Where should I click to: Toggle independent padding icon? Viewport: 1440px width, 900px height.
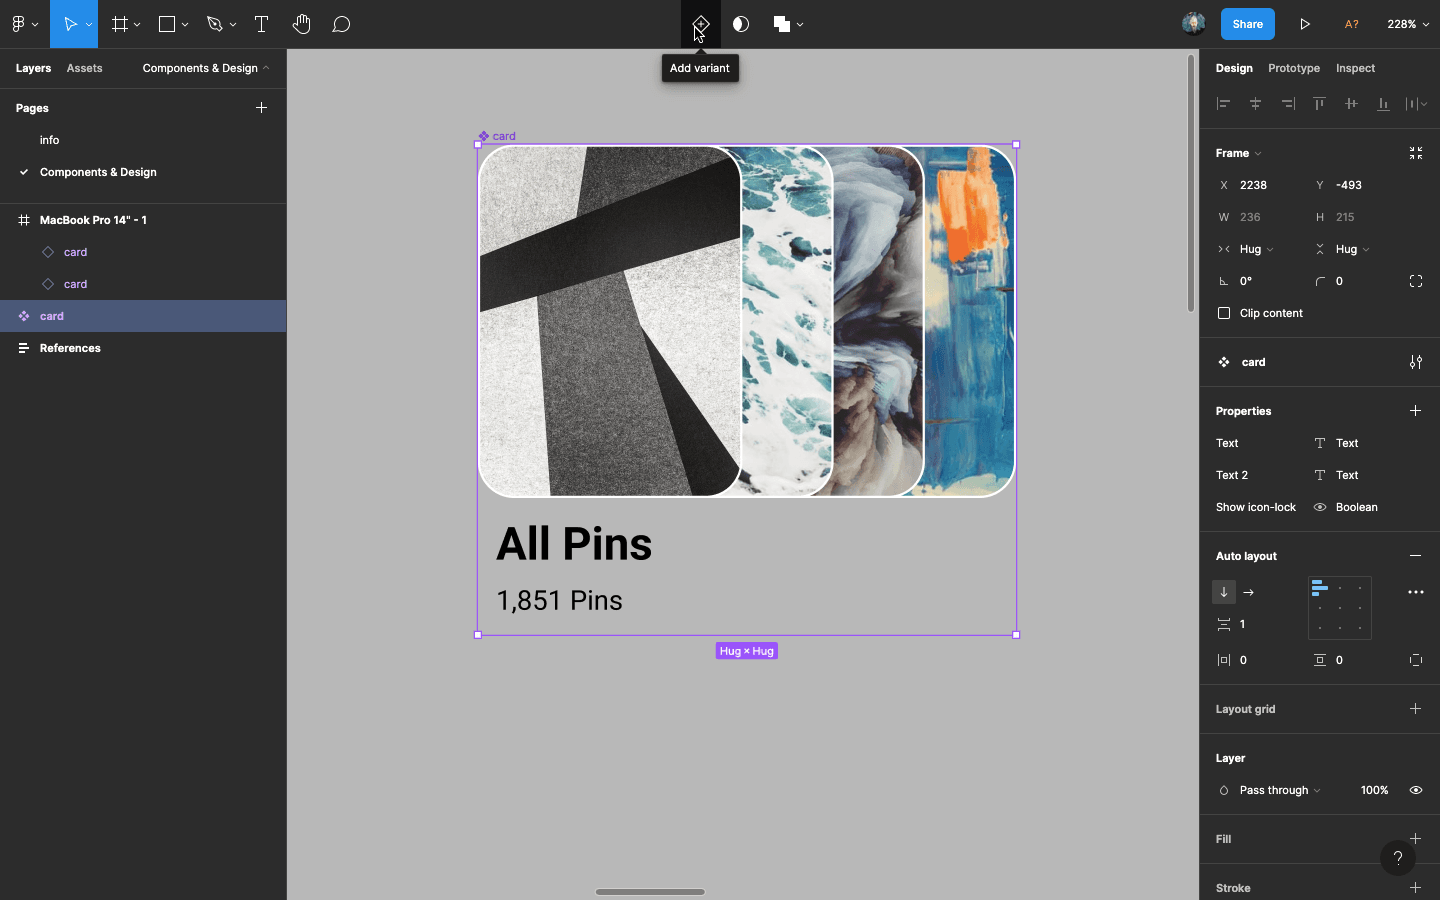point(1416,660)
